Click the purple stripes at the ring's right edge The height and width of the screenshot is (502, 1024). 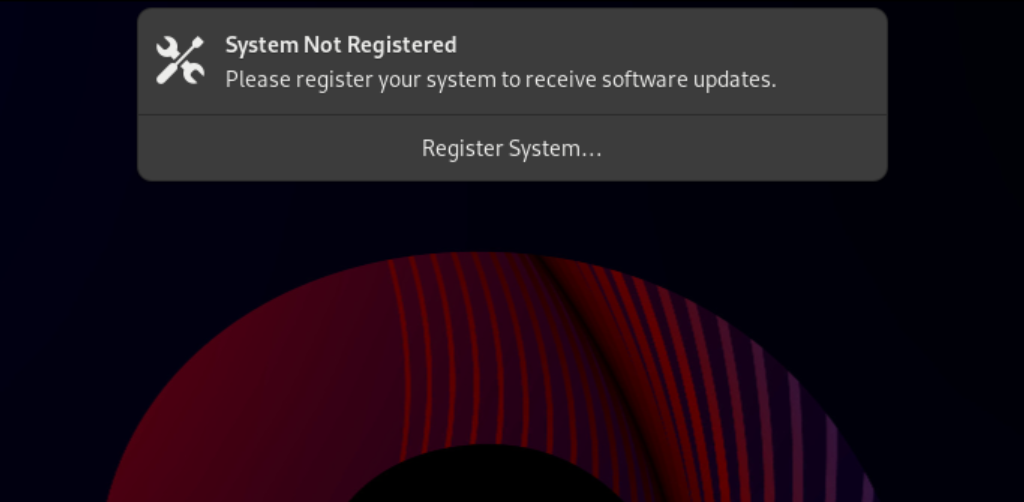pos(810,424)
